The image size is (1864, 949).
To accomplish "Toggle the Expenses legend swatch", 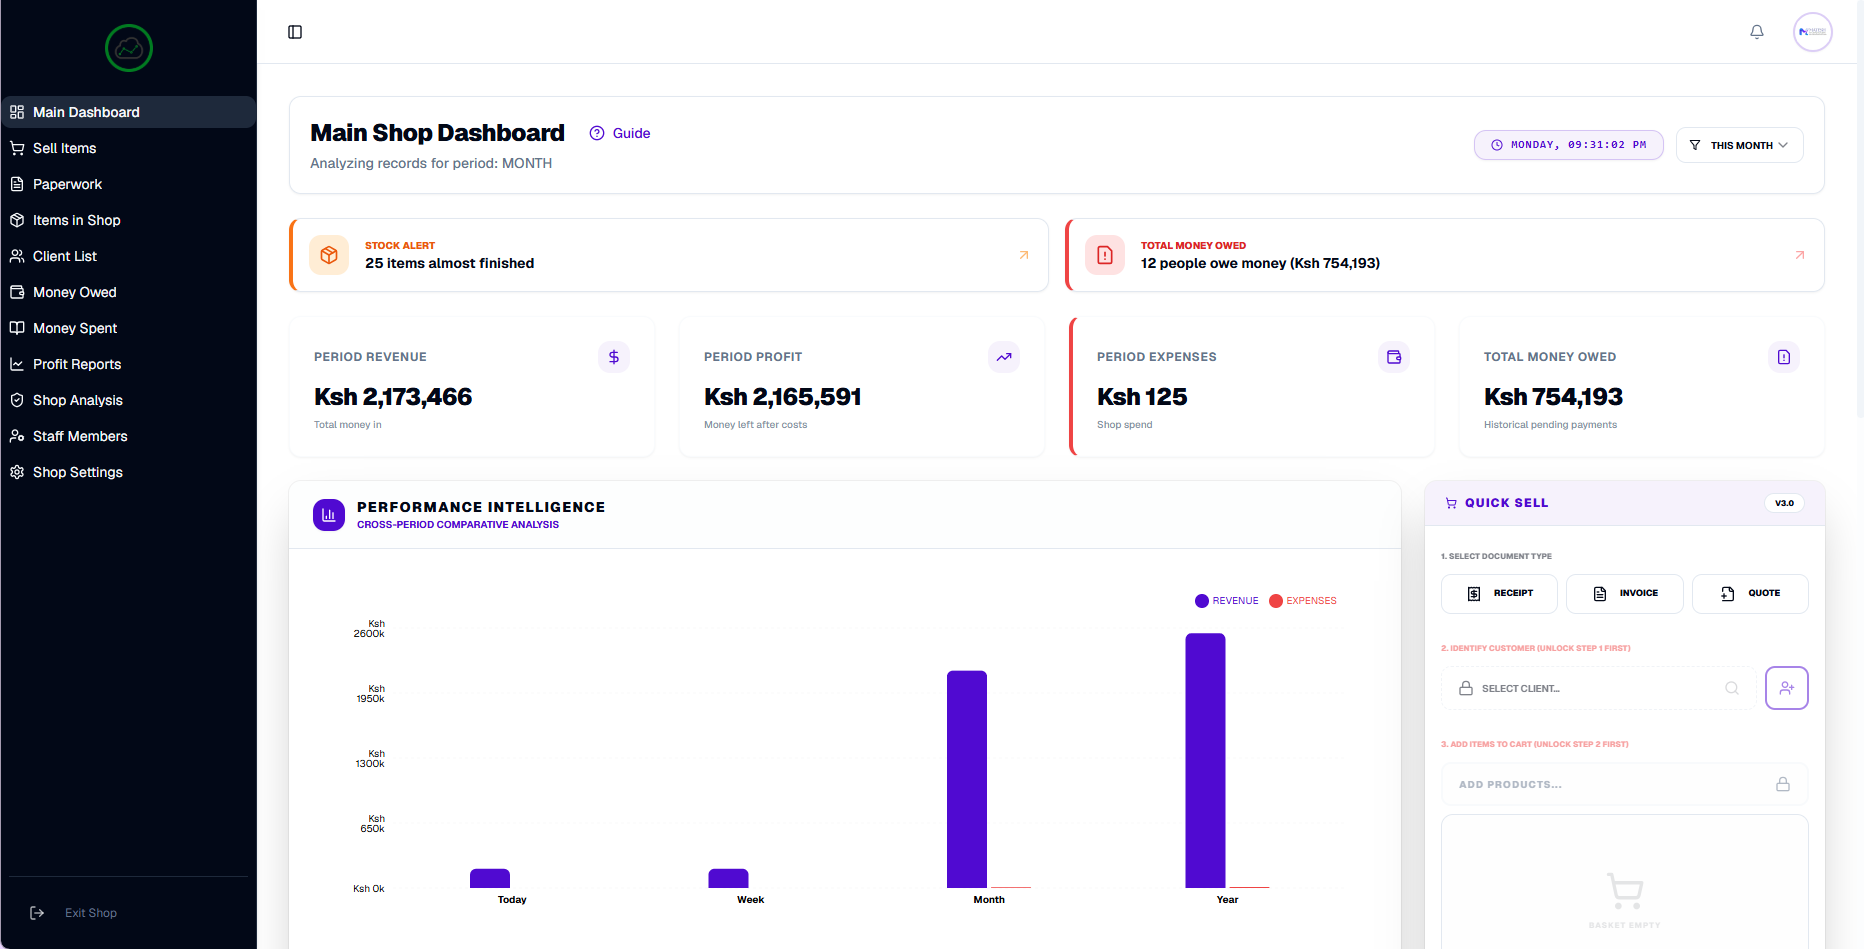I will tap(1276, 601).
